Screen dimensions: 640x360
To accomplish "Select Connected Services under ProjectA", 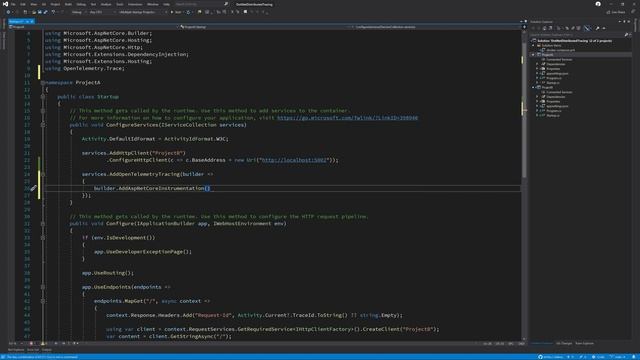I will (559, 60).
